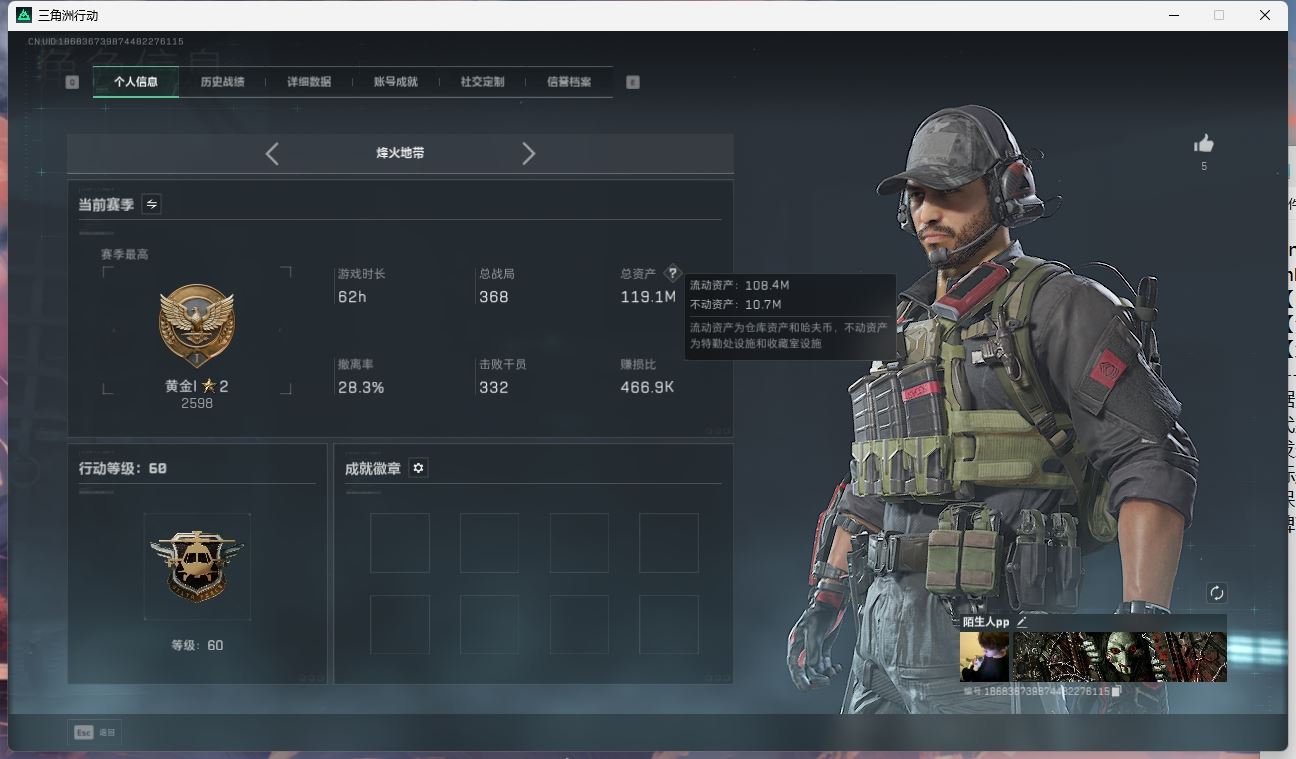
Task: Switch to the 历史战绩 tab
Action: pos(222,82)
